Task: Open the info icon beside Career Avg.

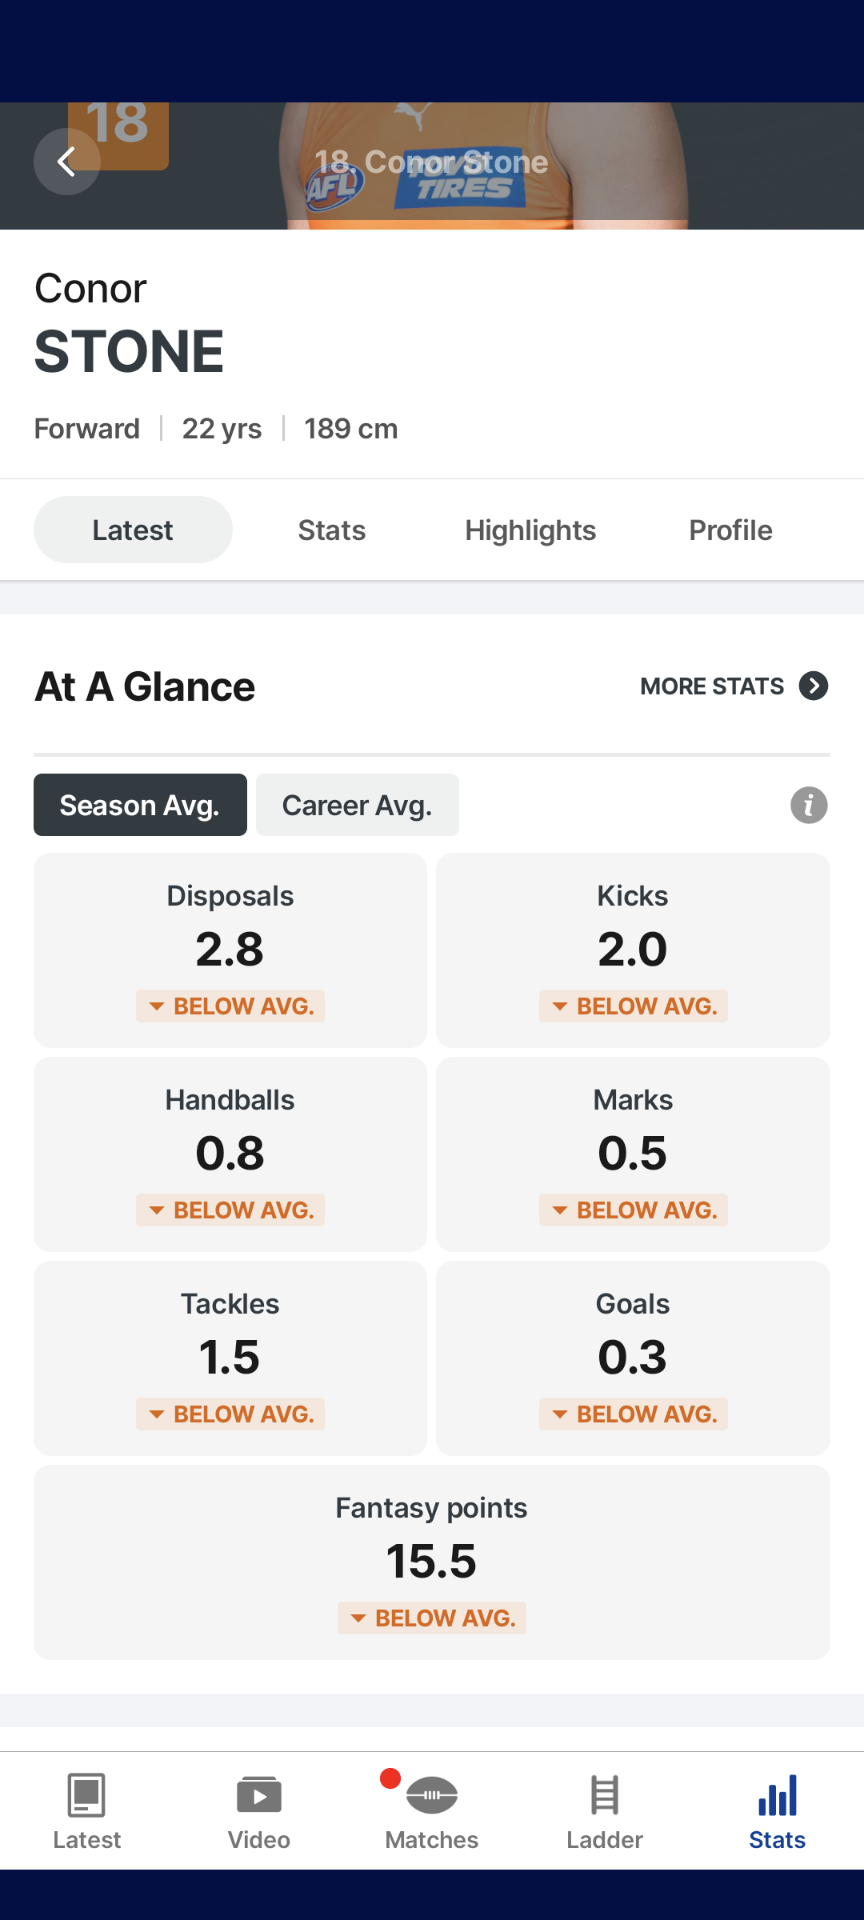Action: click(x=809, y=805)
